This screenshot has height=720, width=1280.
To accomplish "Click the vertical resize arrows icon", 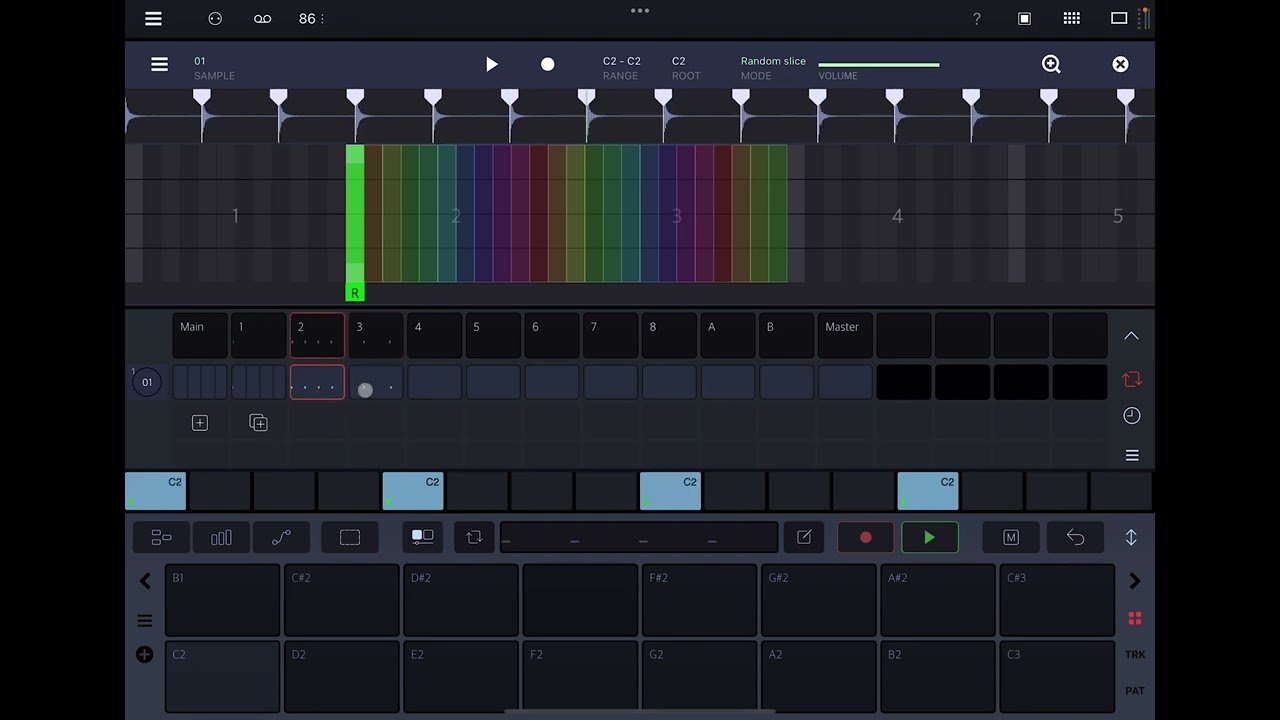I will click(x=1131, y=538).
